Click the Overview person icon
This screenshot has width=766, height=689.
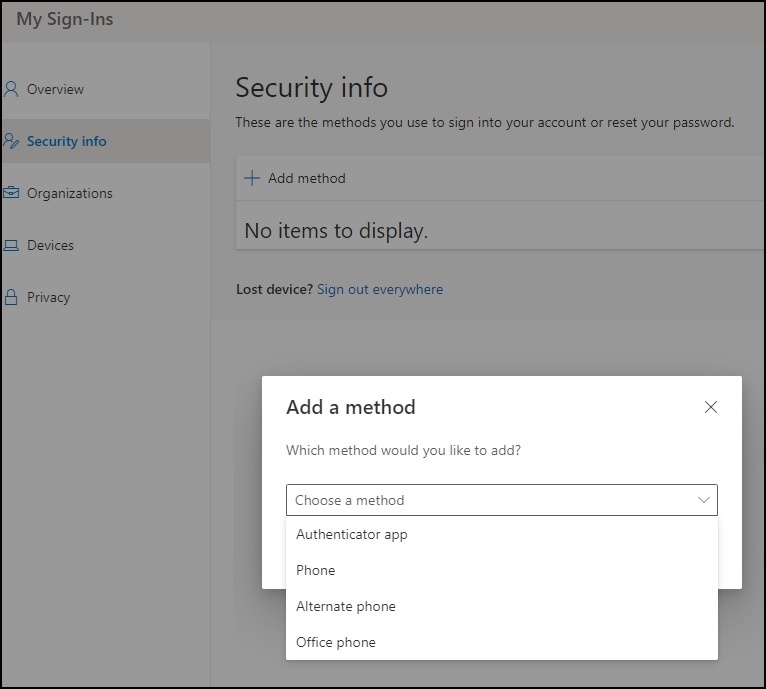click(12, 89)
